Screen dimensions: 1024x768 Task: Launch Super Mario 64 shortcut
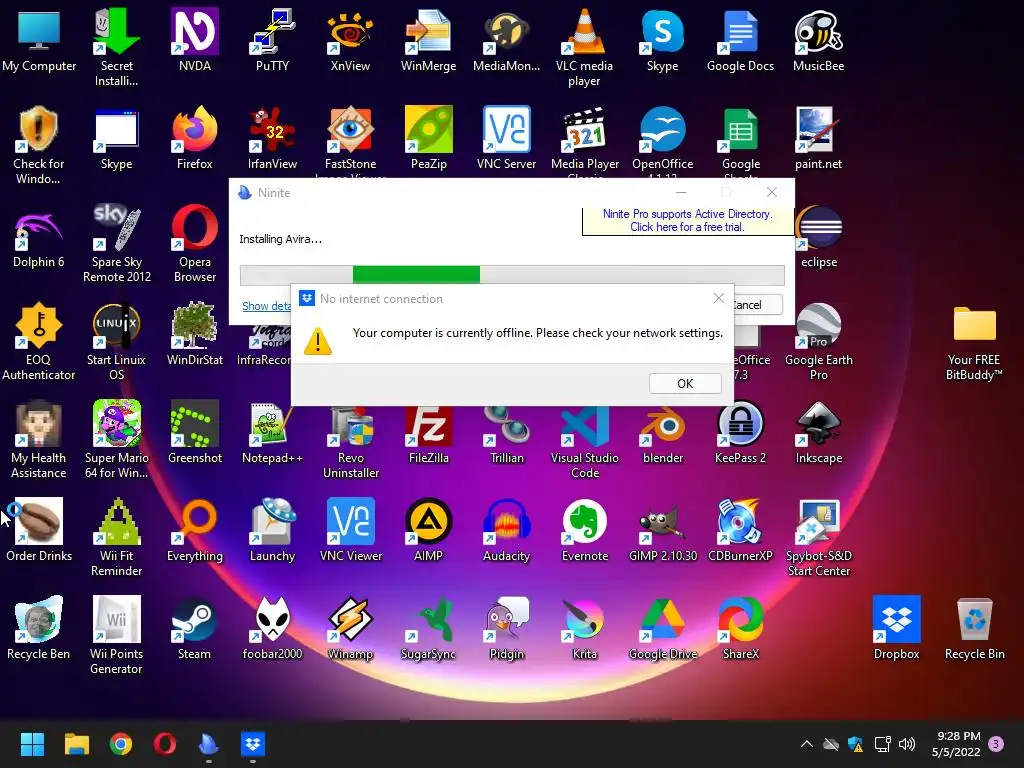(116, 440)
